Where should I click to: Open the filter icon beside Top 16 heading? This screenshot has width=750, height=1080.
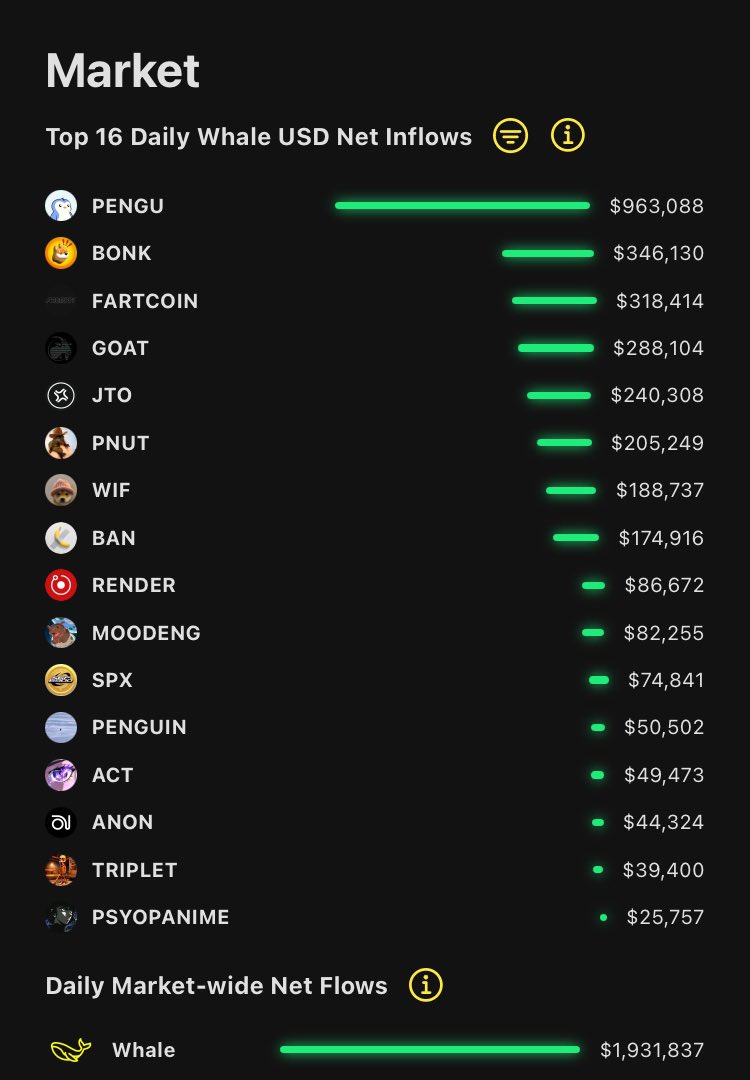pyautogui.click(x=510, y=136)
